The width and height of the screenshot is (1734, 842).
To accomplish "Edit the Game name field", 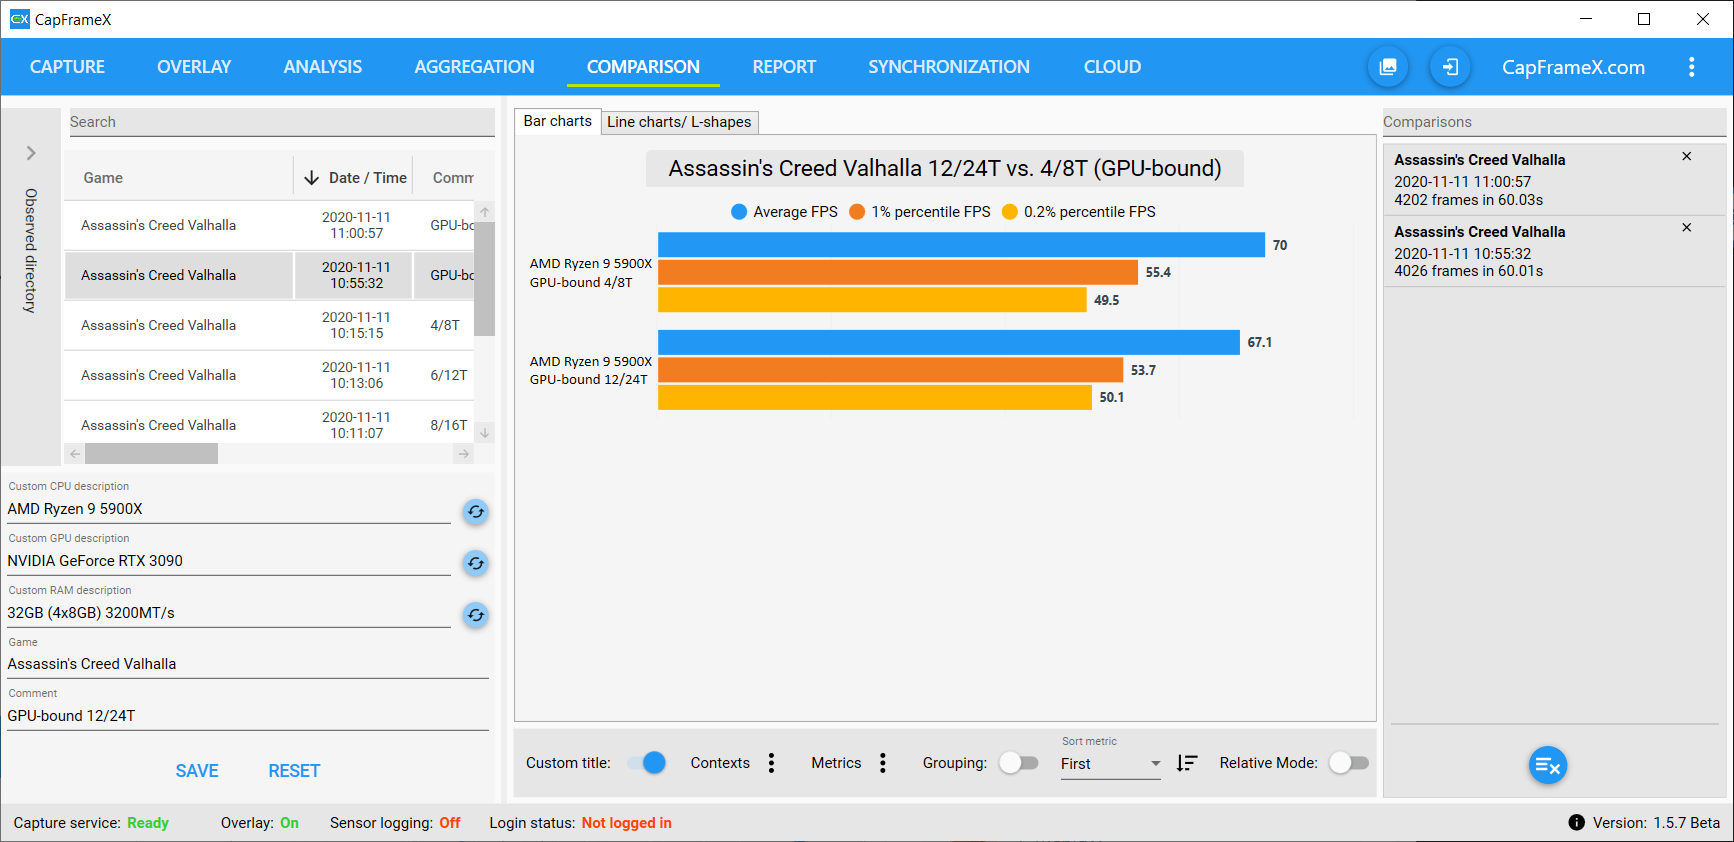I will pyautogui.click(x=248, y=664).
